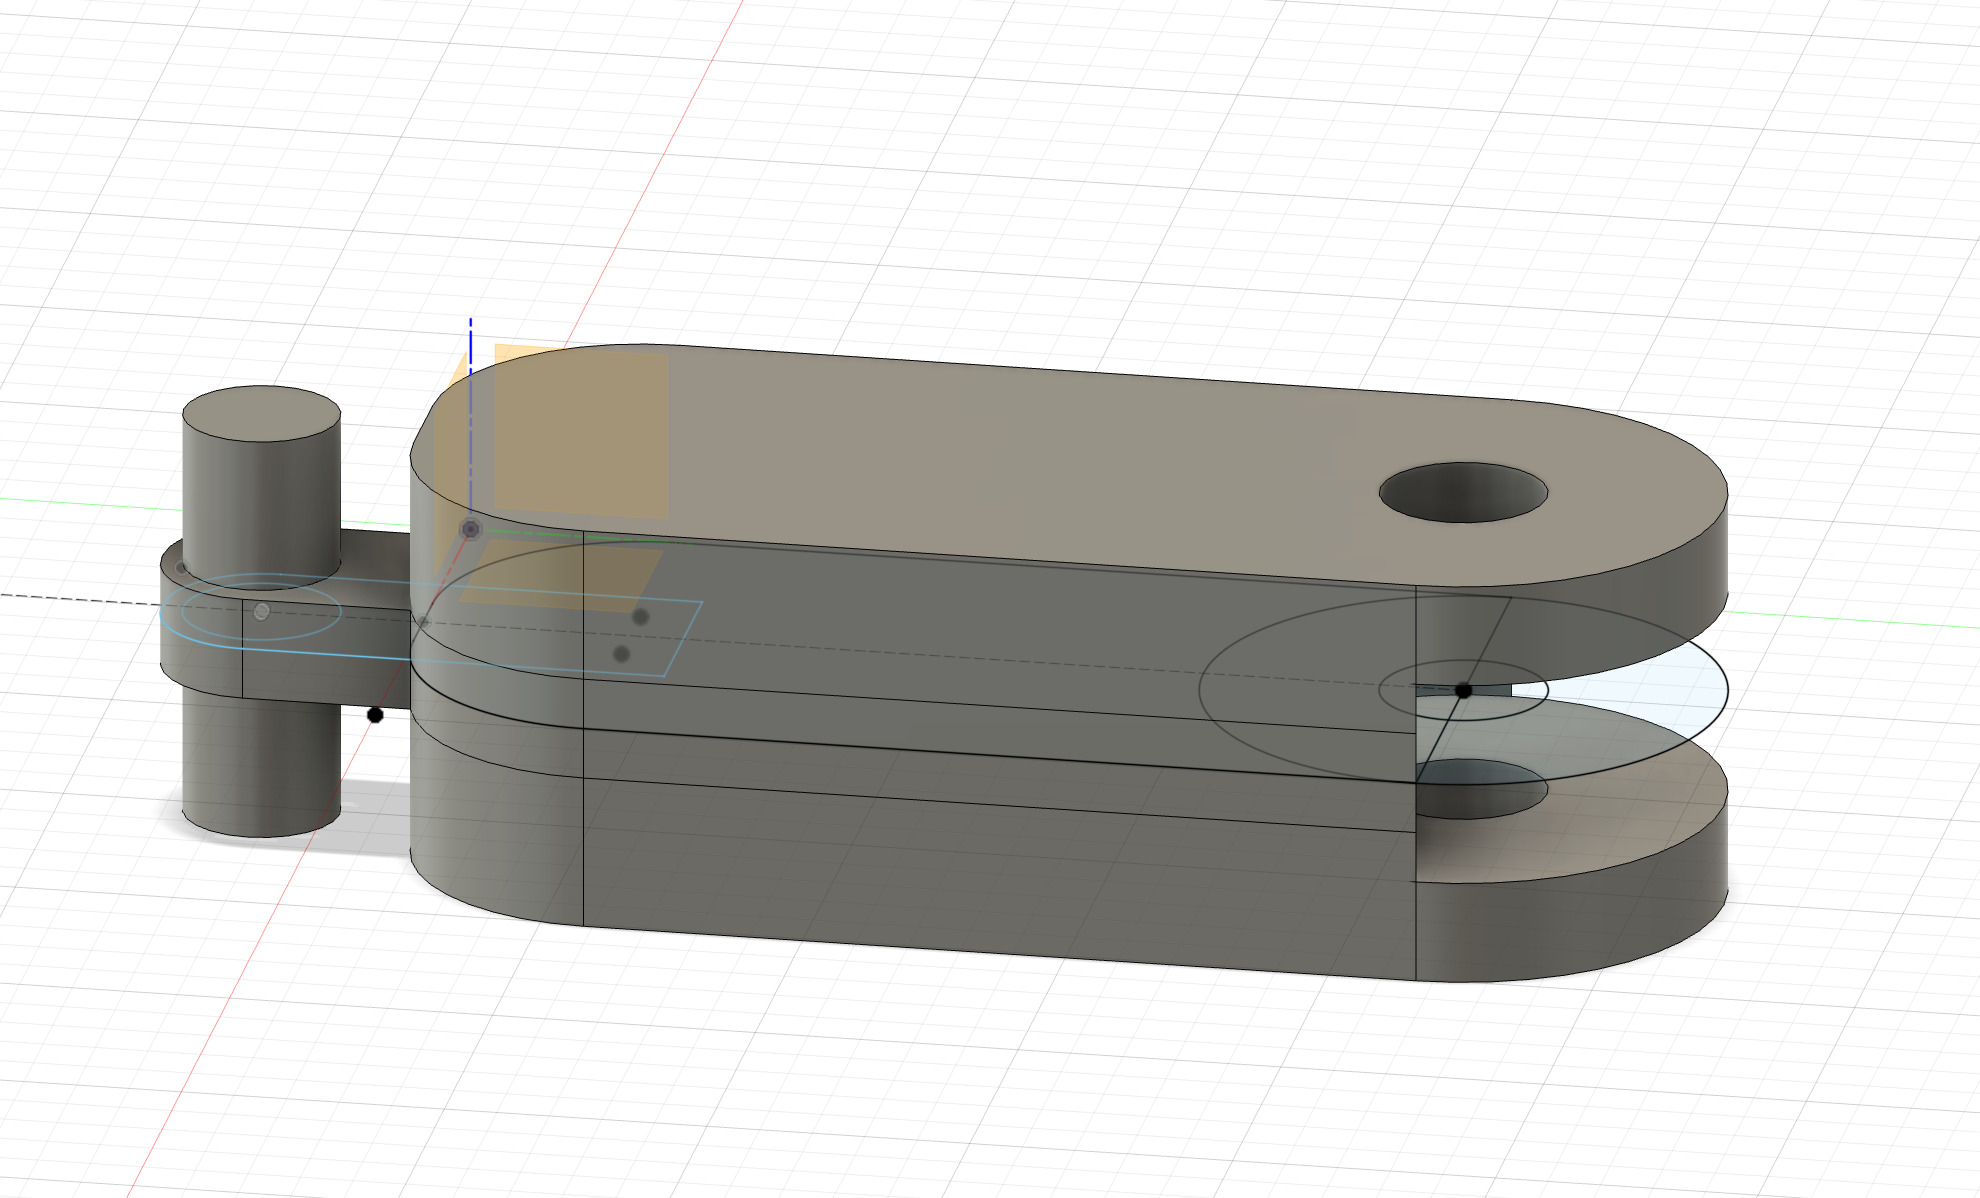This screenshot has width=1980, height=1198.
Task: Select the black point below the connecting arm
Action: 375,715
